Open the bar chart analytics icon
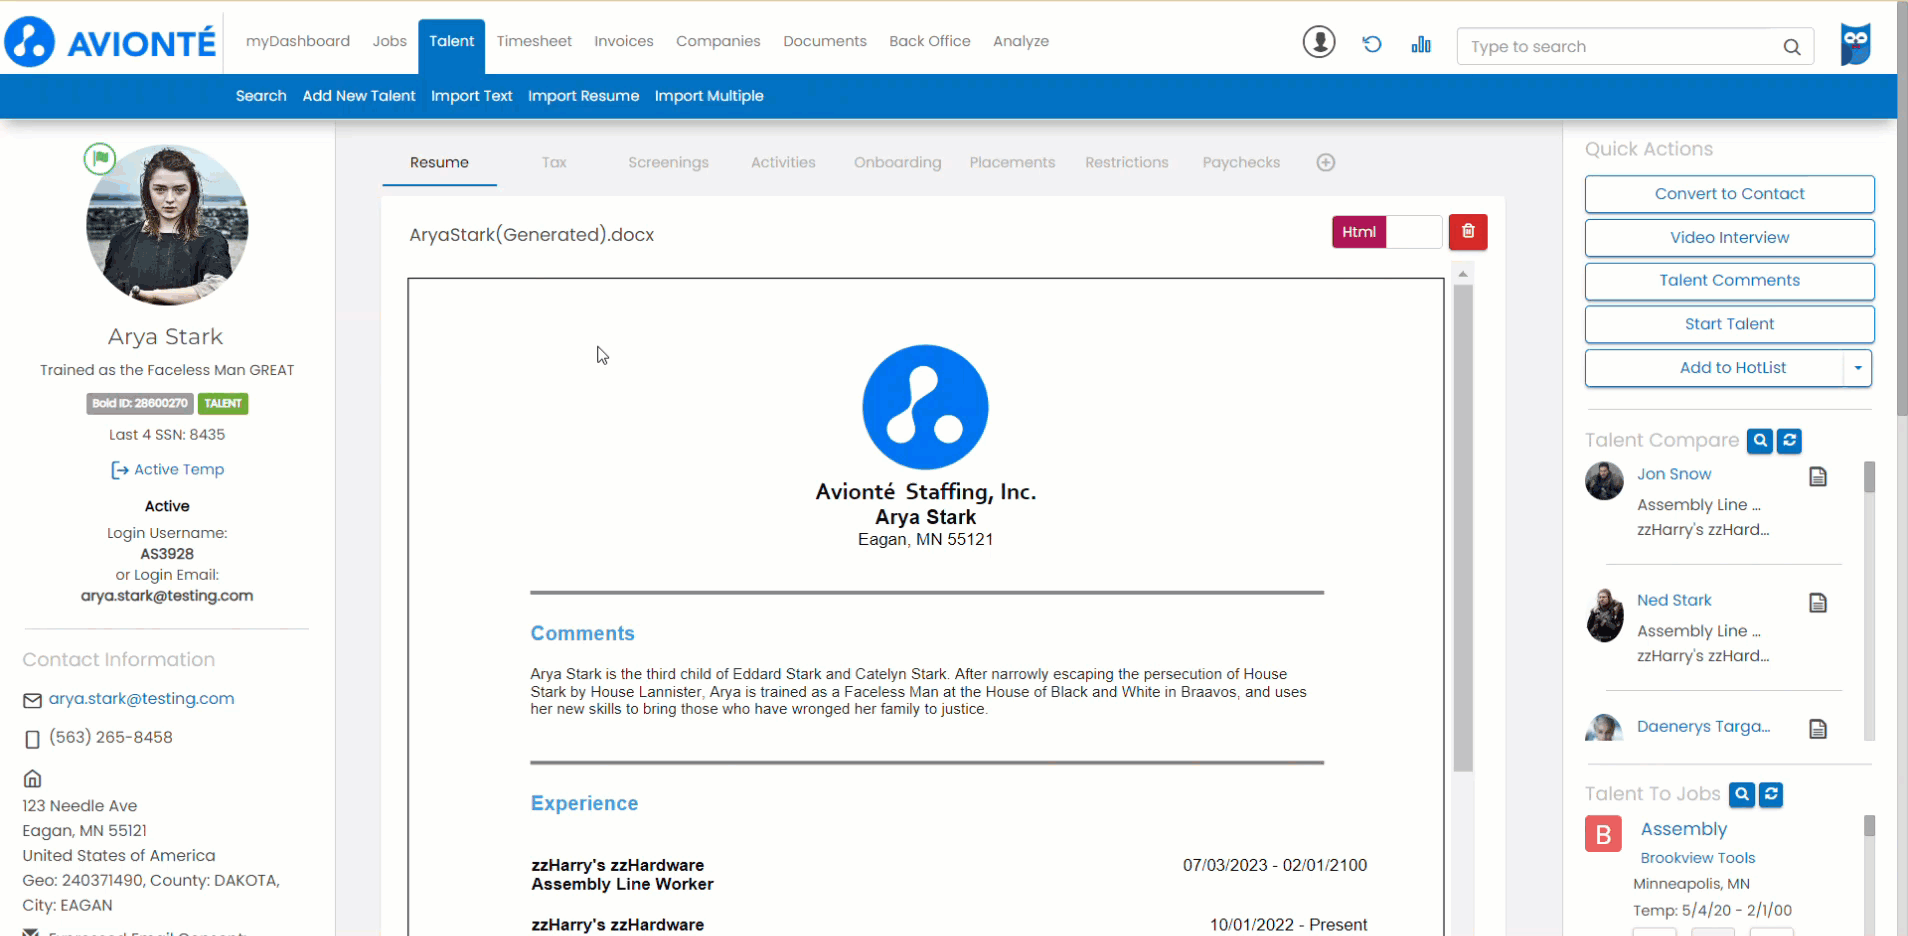The image size is (1908, 936). point(1421,44)
